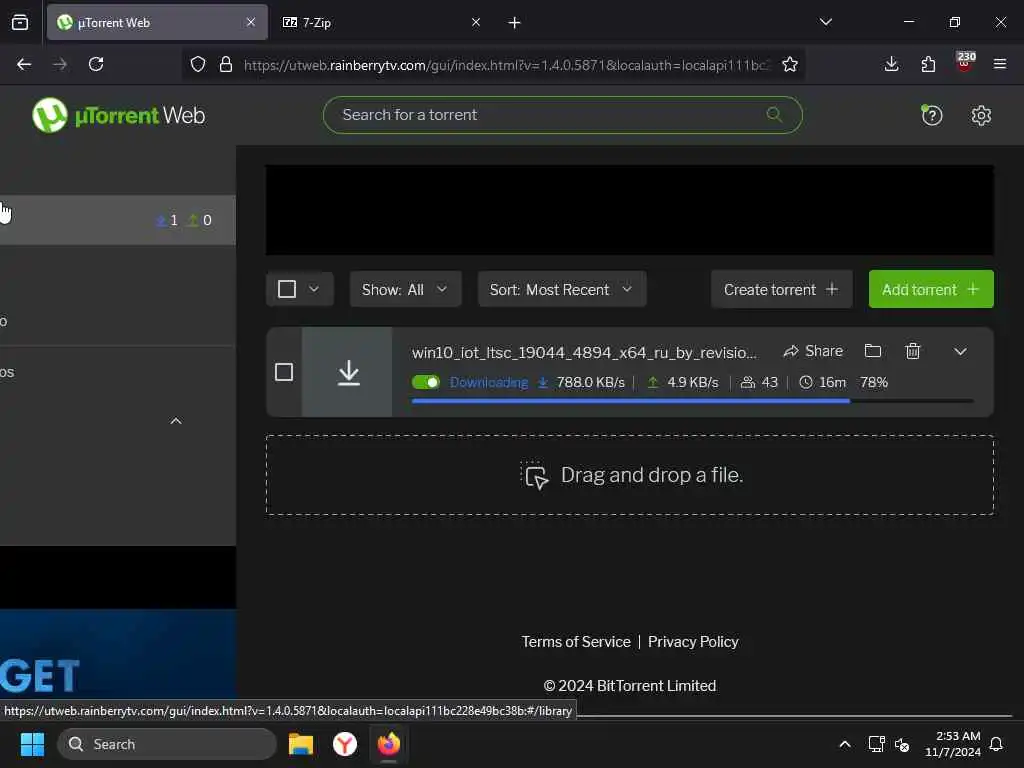Tick the select-all torrents checkbox
The width and height of the screenshot is (1024, 768).
[x=287, y=289]
